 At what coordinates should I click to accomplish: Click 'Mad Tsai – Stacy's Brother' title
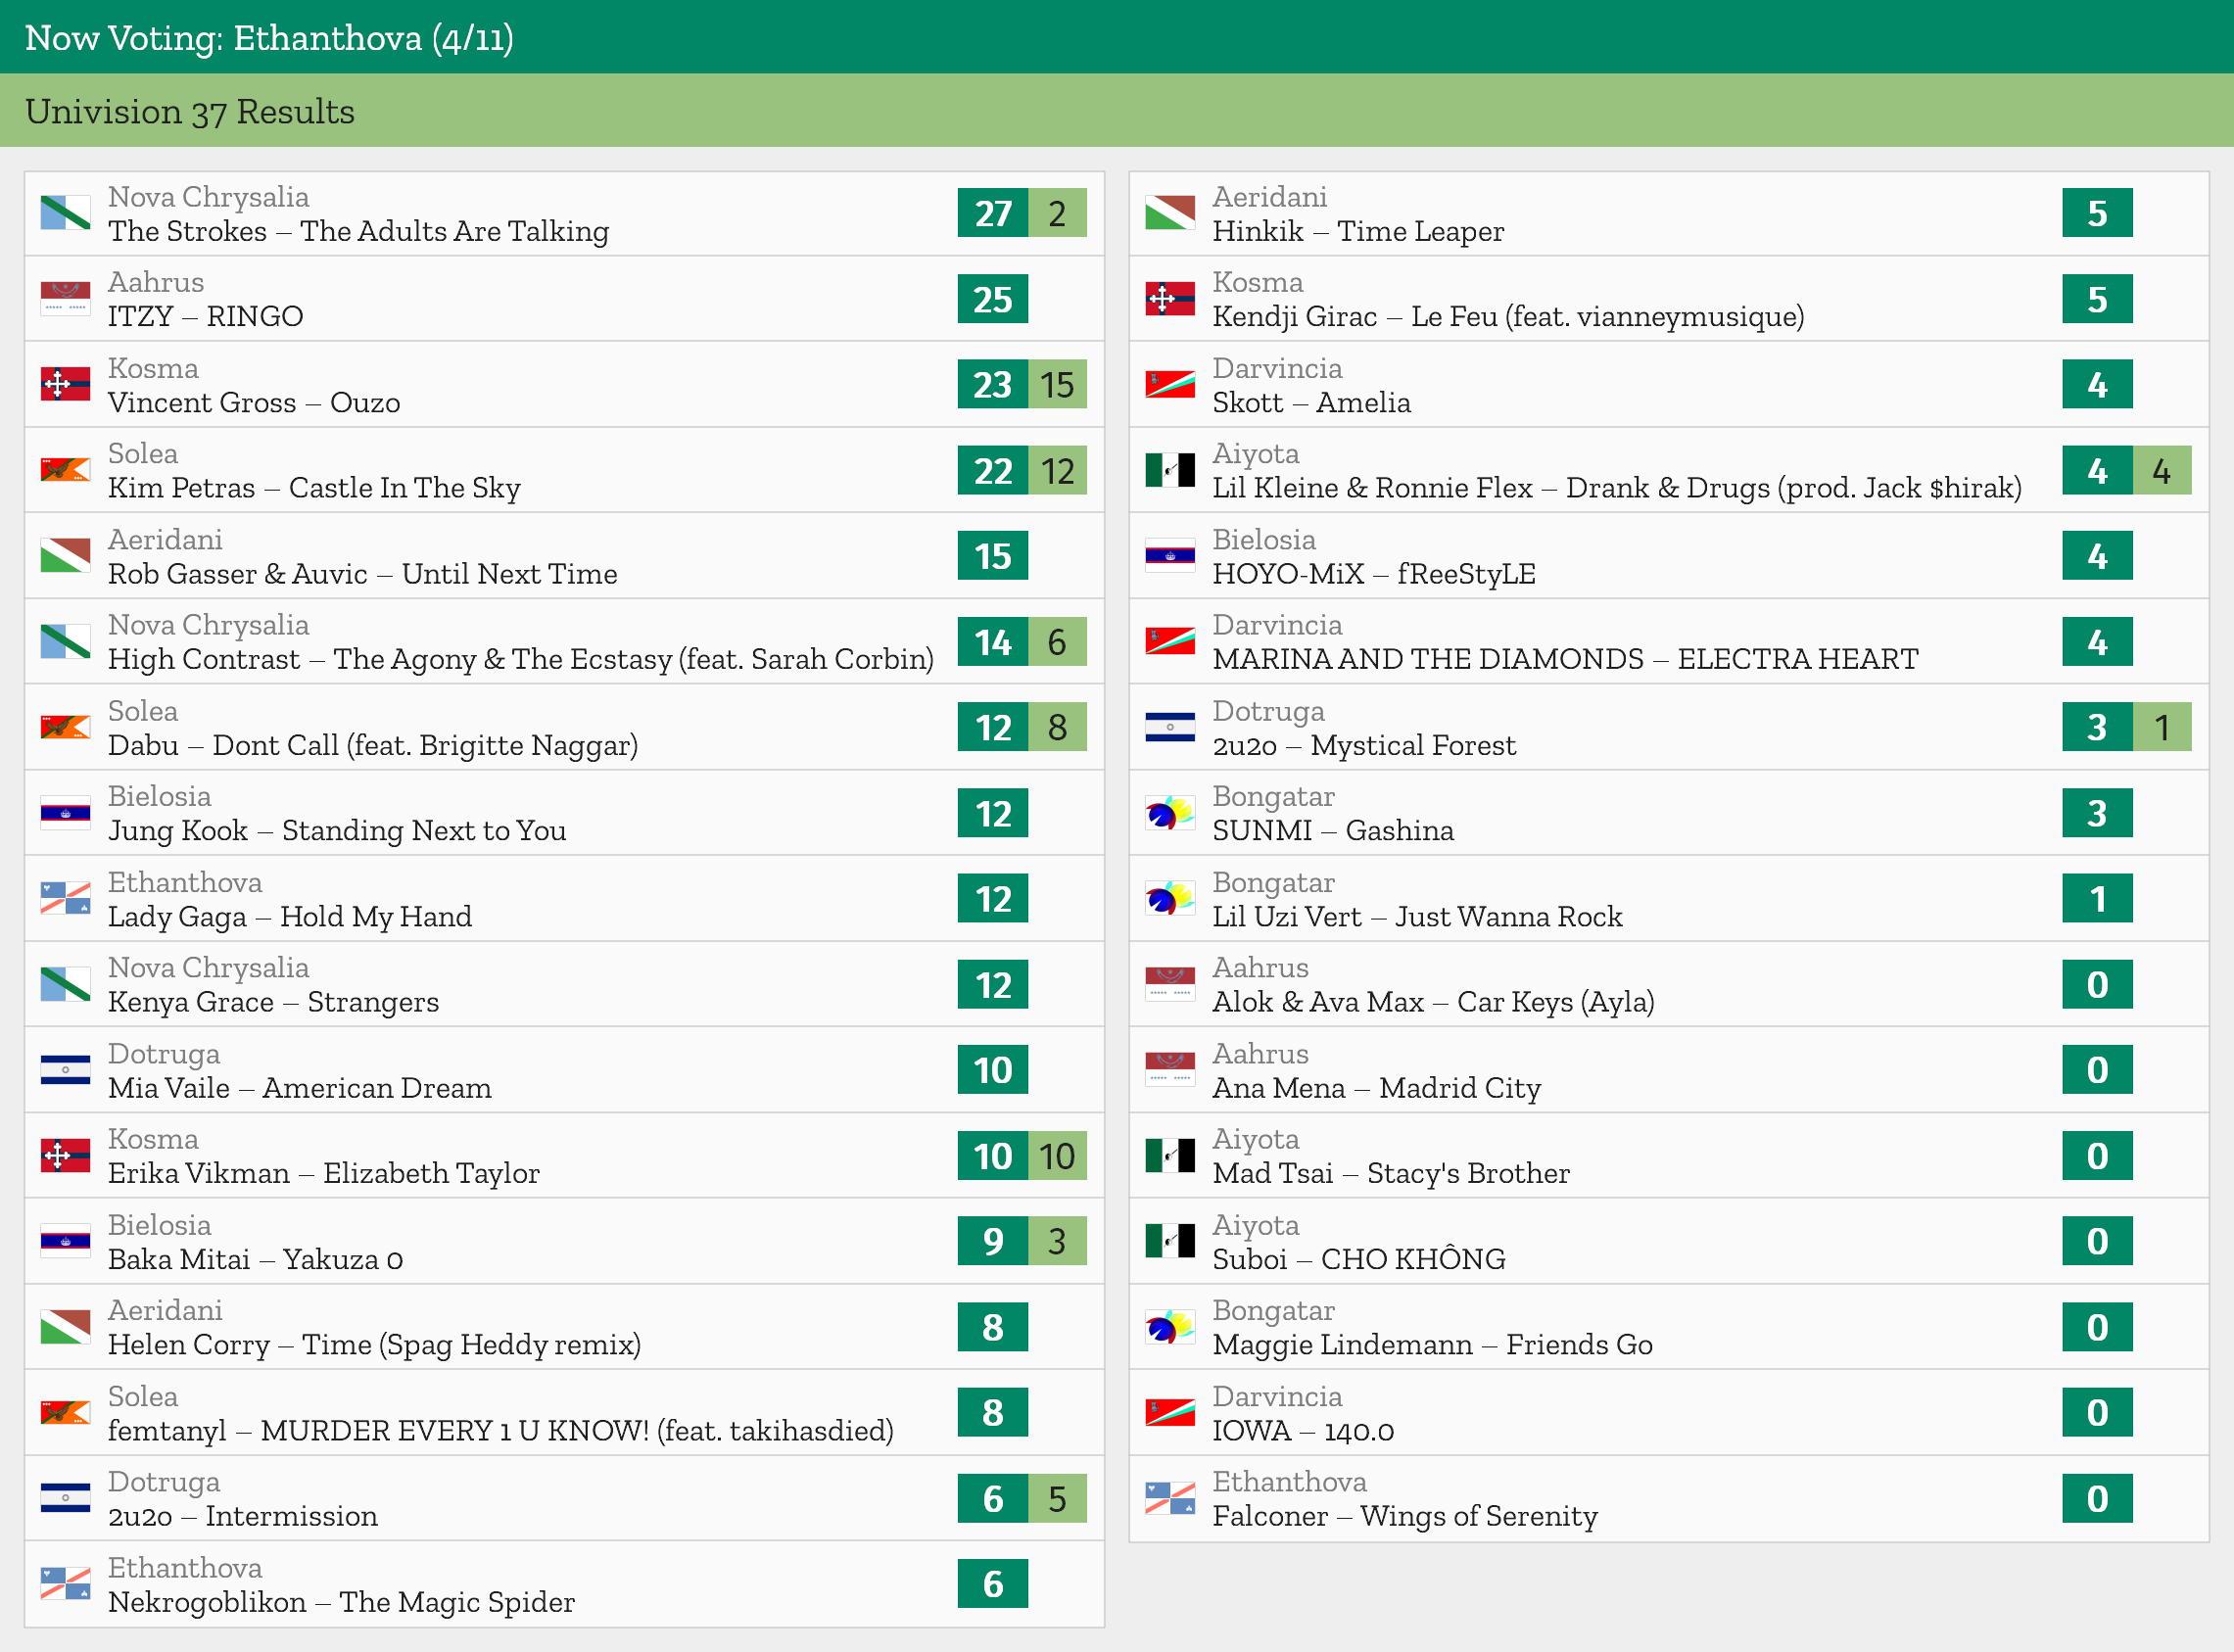click(1391, 1173)
